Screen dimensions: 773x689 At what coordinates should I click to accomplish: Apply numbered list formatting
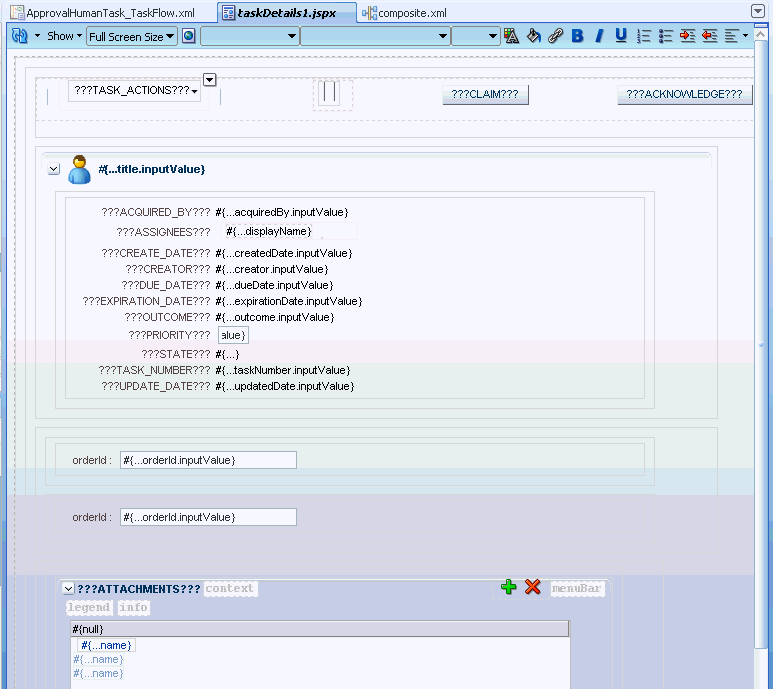coord(644,36)
